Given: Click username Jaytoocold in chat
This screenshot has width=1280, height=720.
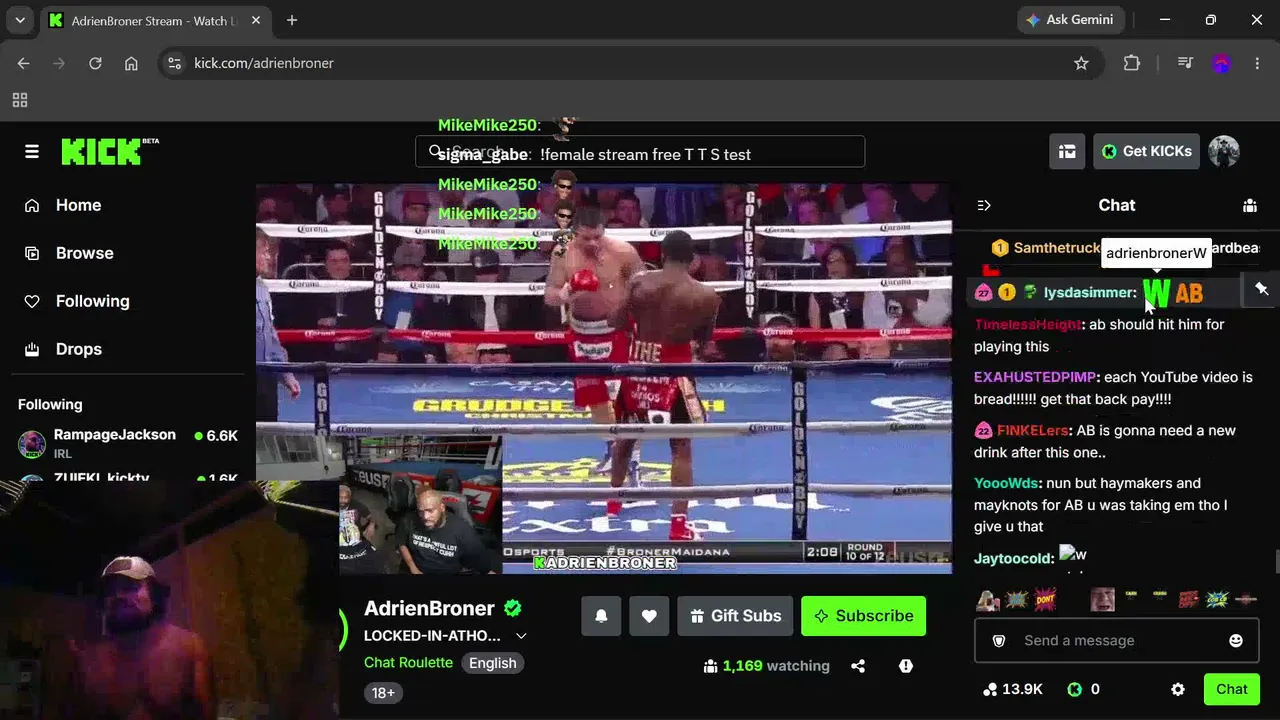Looking at the screenshot, I should (x=1013, y=558).
